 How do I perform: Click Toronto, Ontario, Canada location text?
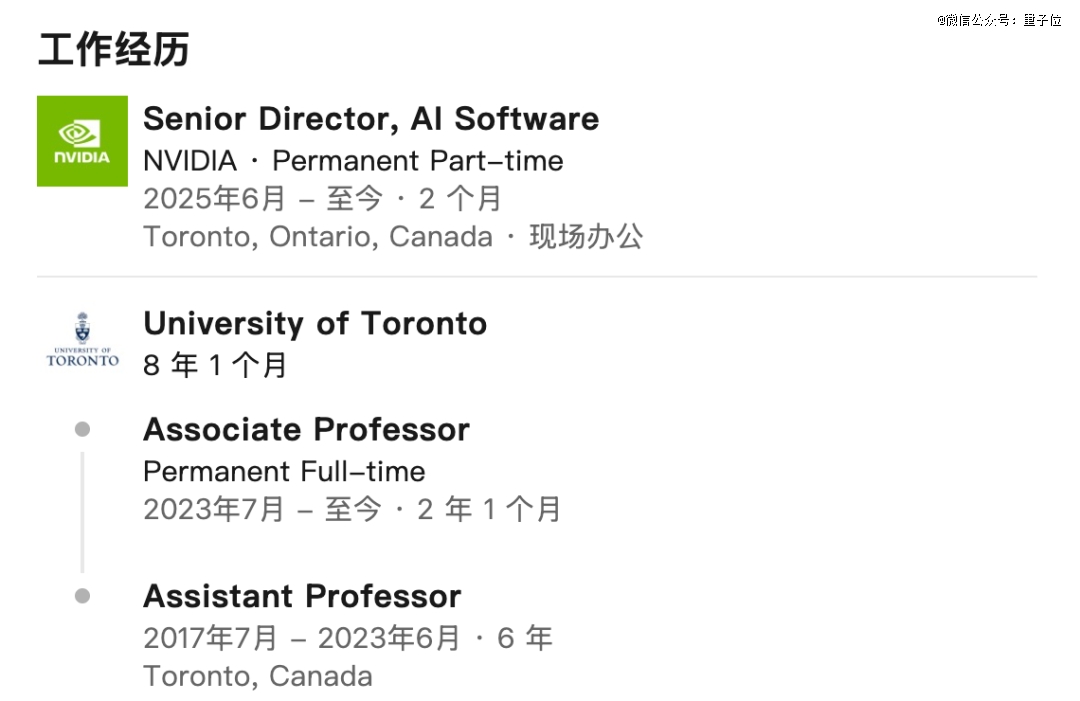pyautogui.click(x=318, y=237)
